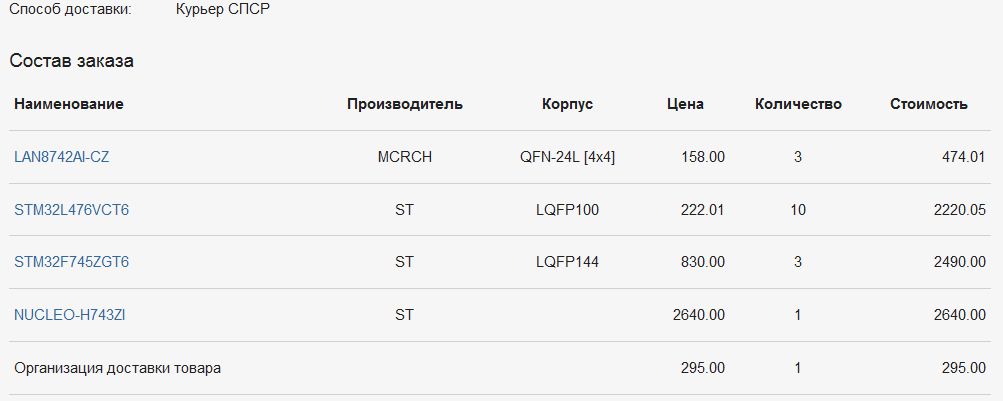Screen dimensions: 1003x401
Task: Click the Курьер СПСР delivery method text
Action: point(223,10)
